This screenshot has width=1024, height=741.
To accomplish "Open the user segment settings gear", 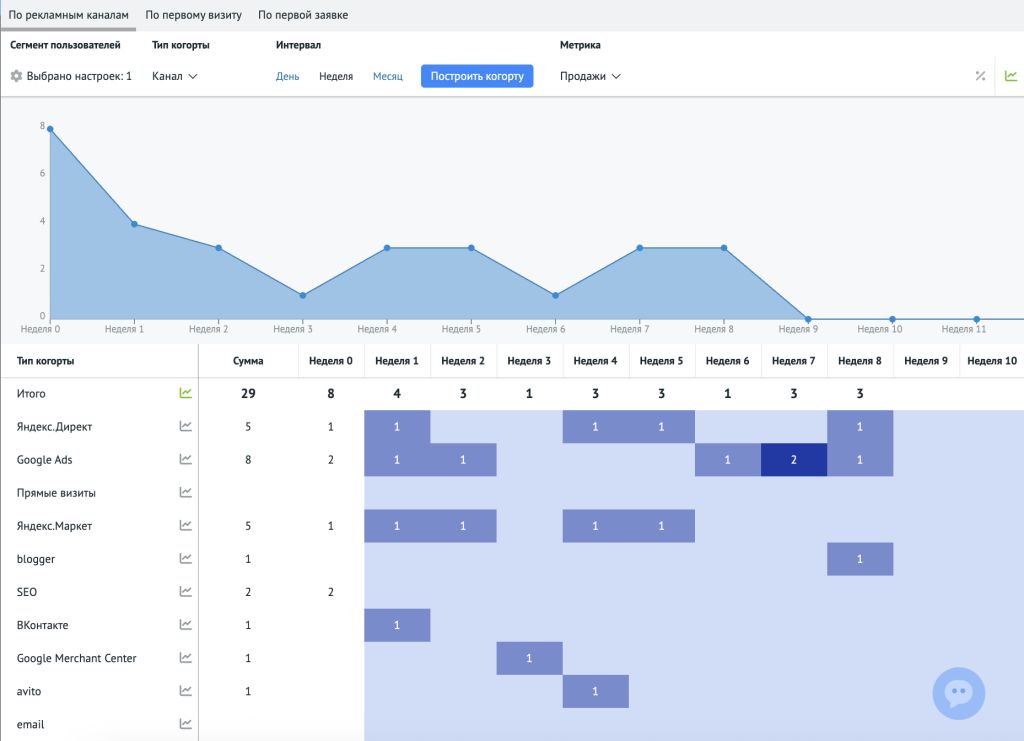I will [x=16, y=76].
